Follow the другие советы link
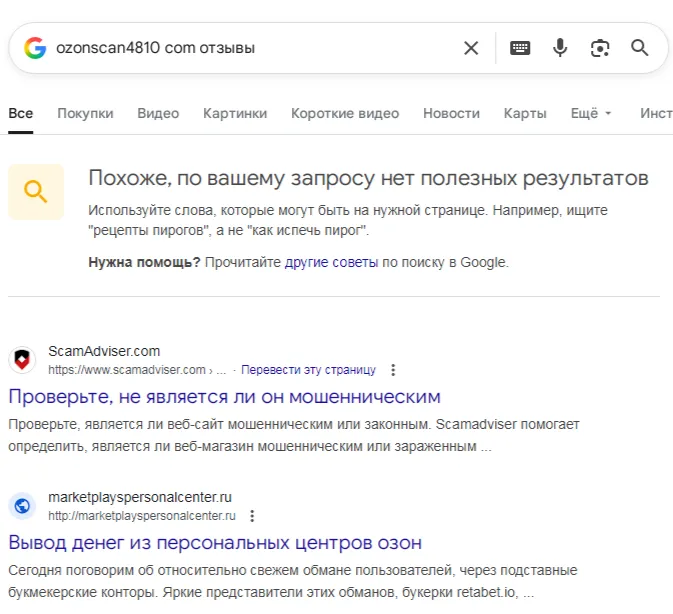The width and height of the screenshot is (673, 614). pyautogui.click(x=331, y=262)
